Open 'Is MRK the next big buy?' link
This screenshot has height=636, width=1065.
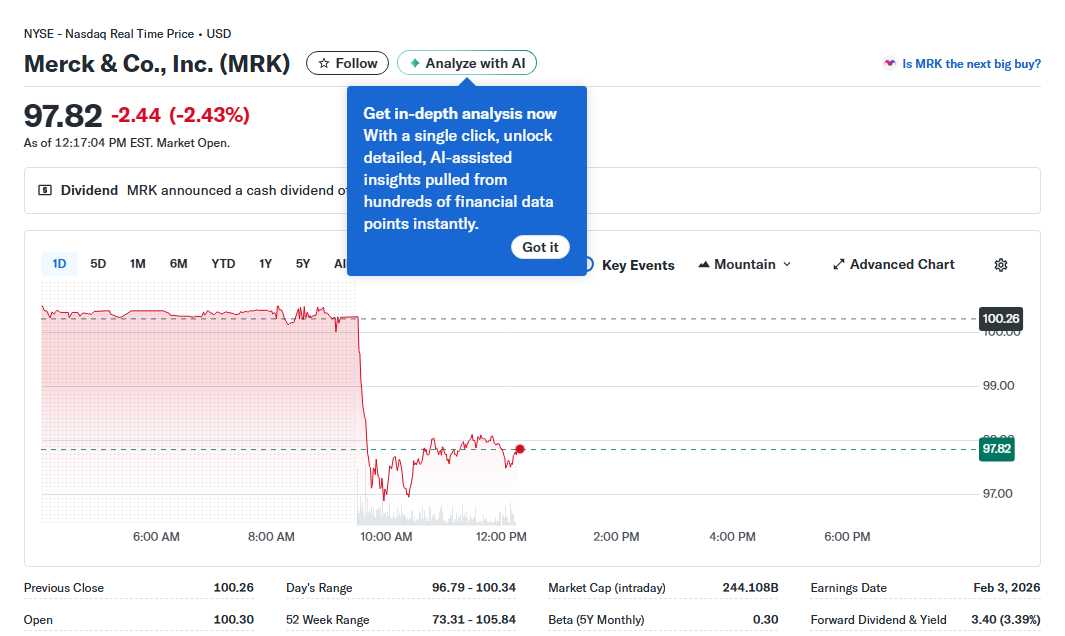tap(971, 64)
